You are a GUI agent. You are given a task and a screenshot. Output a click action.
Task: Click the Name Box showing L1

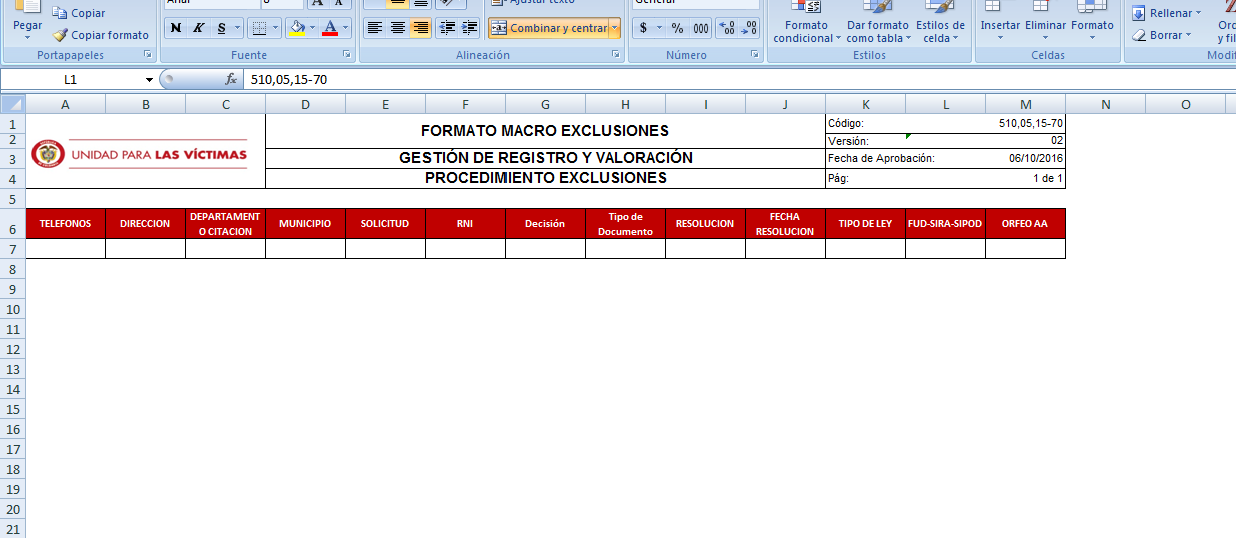tap(72, 79)
